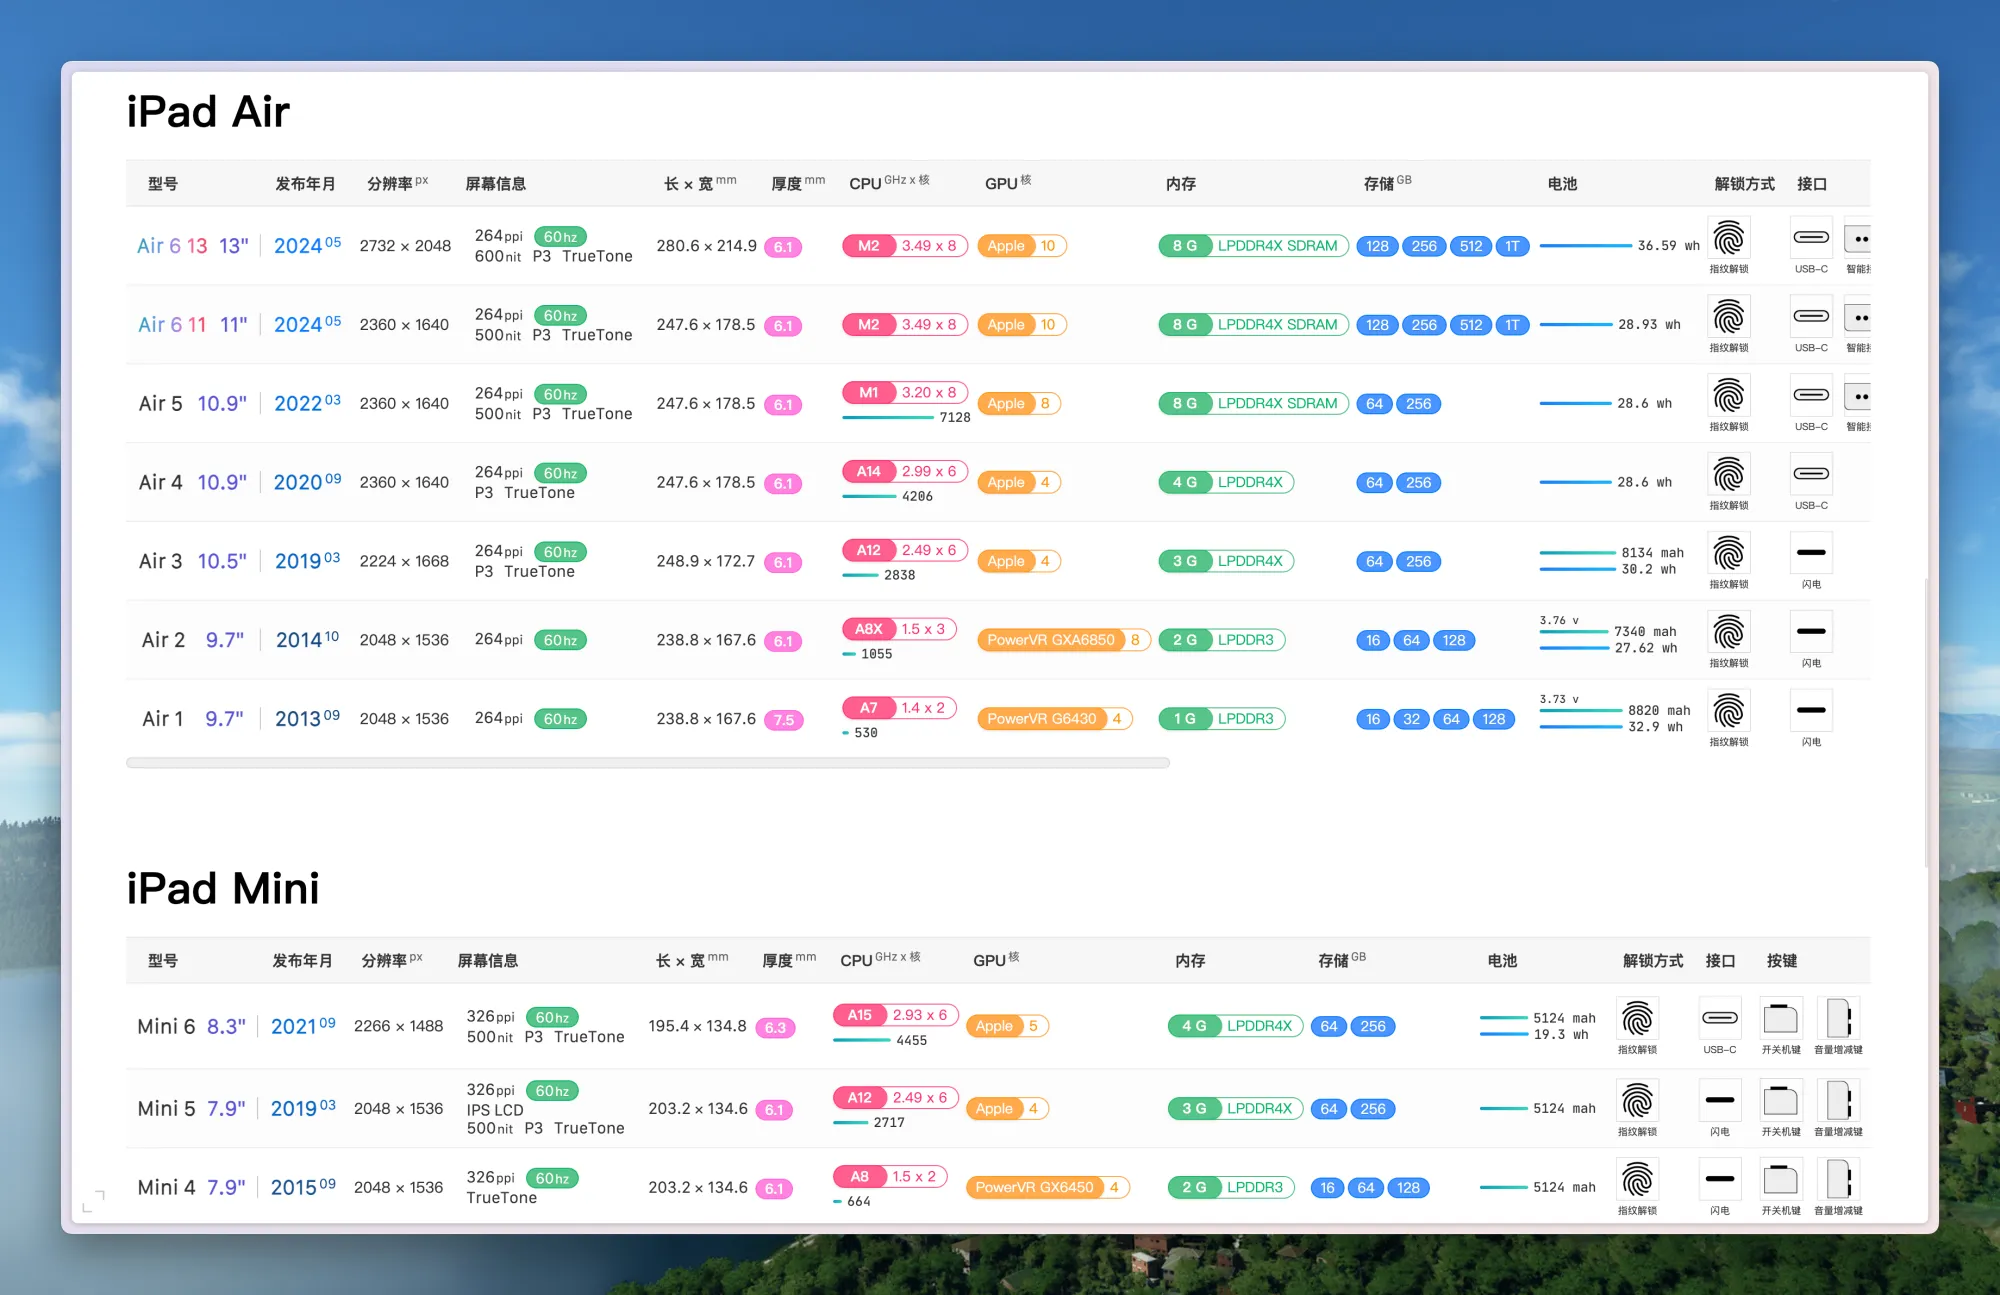
Task: Click 电池 column header in Mini table
Action: 1501,961
